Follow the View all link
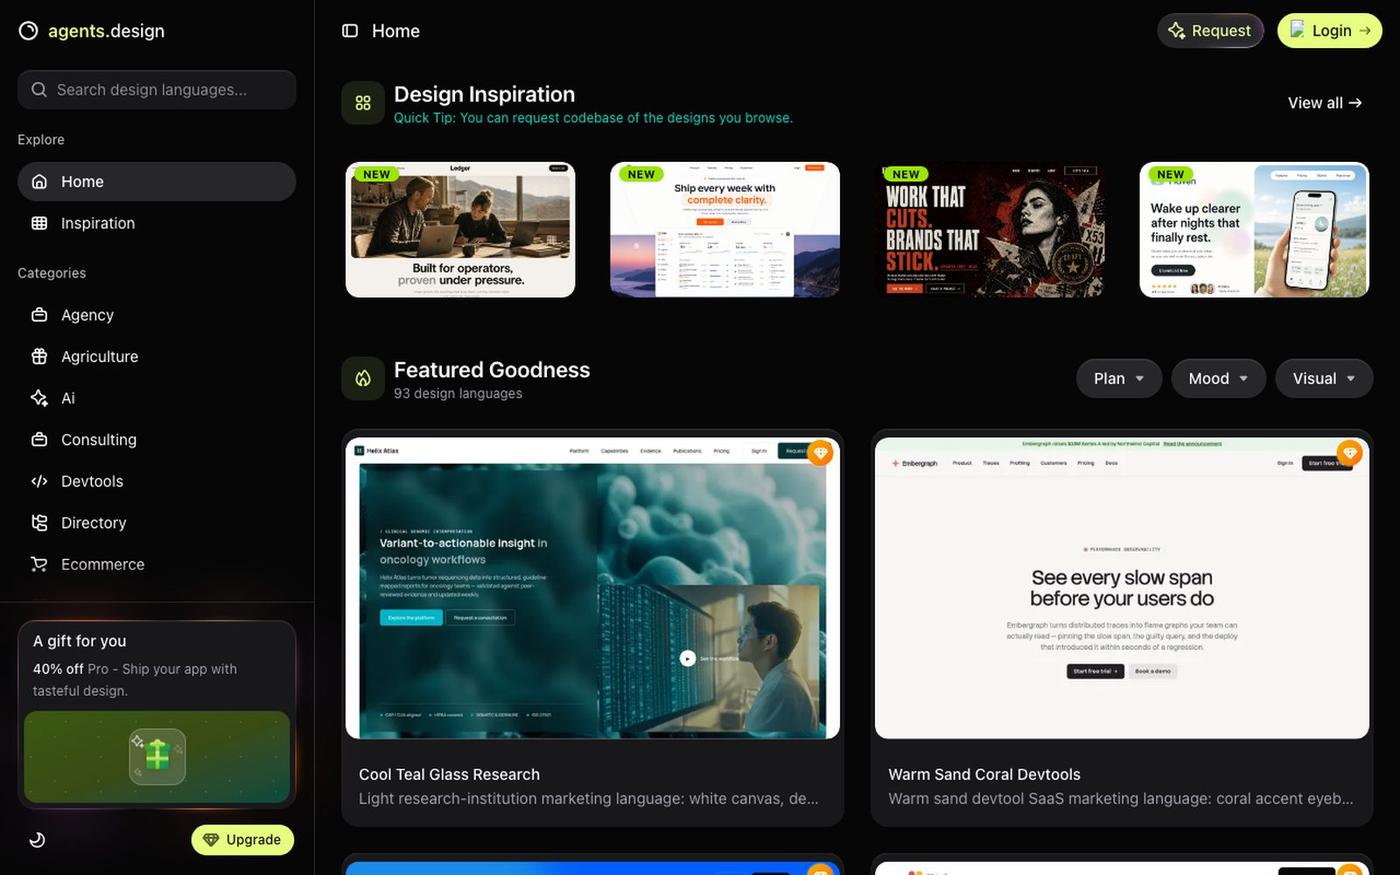The image size is (1400, 875). [1325, 103]
